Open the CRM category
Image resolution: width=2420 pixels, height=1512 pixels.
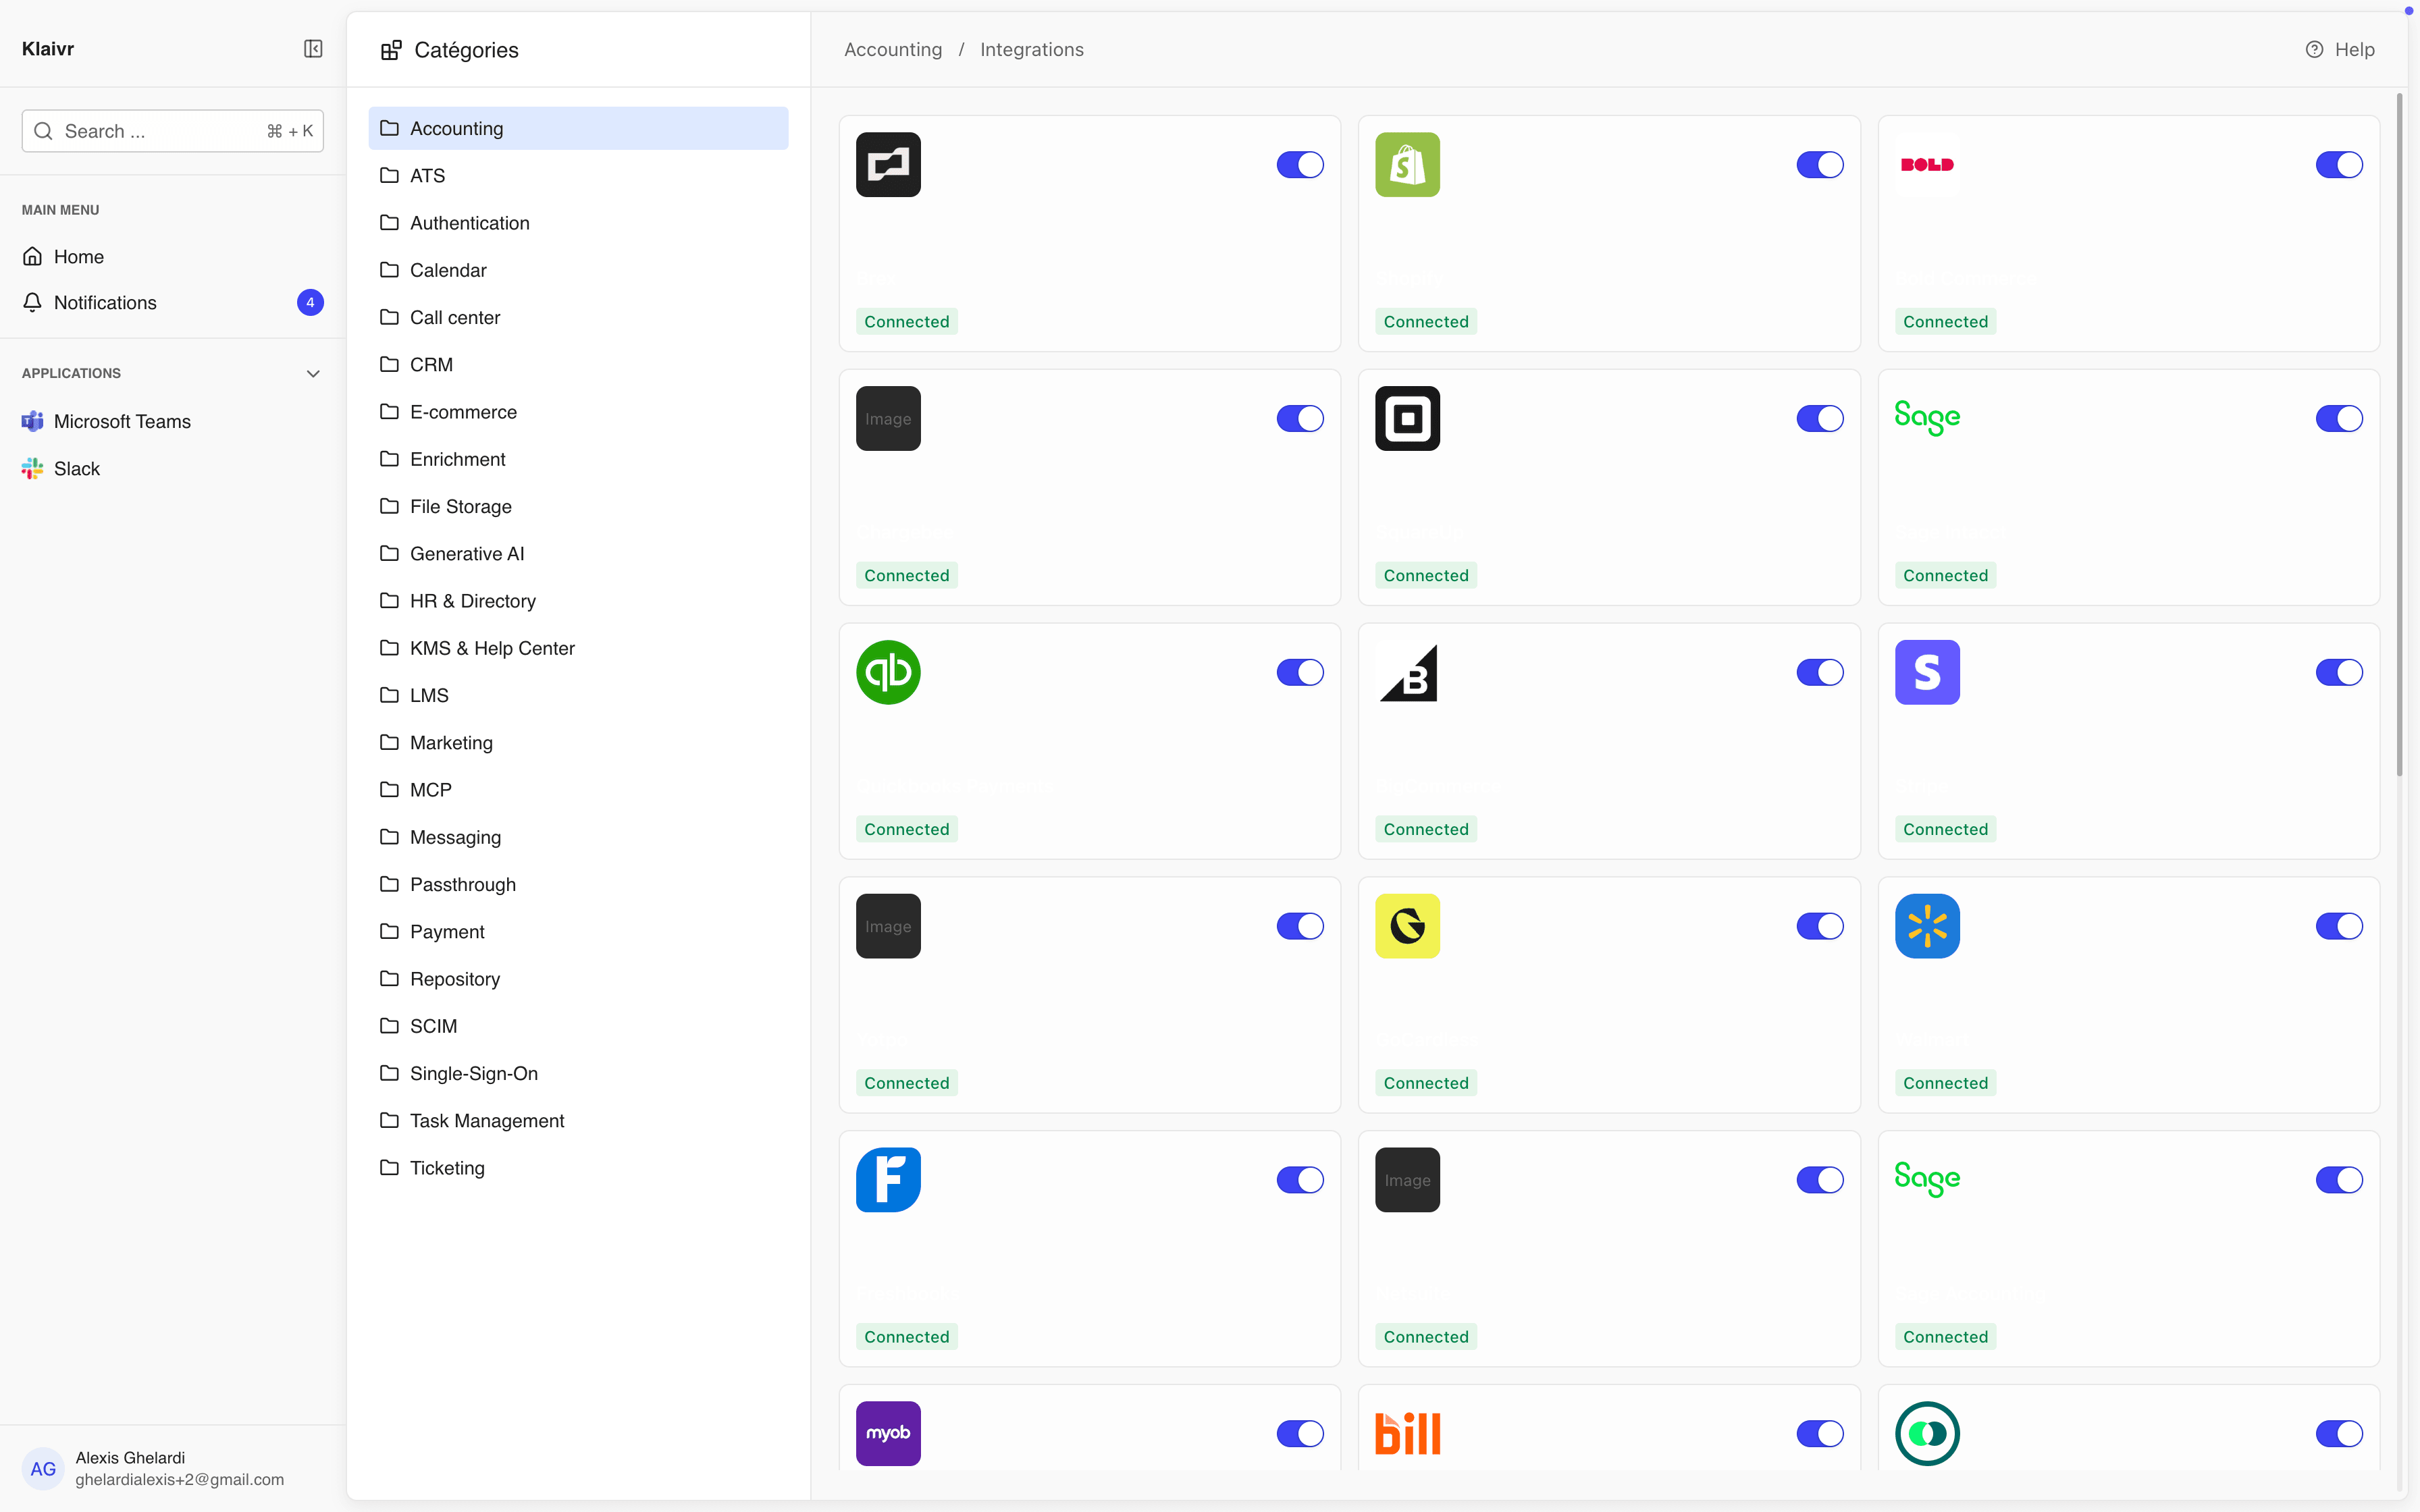578,364
